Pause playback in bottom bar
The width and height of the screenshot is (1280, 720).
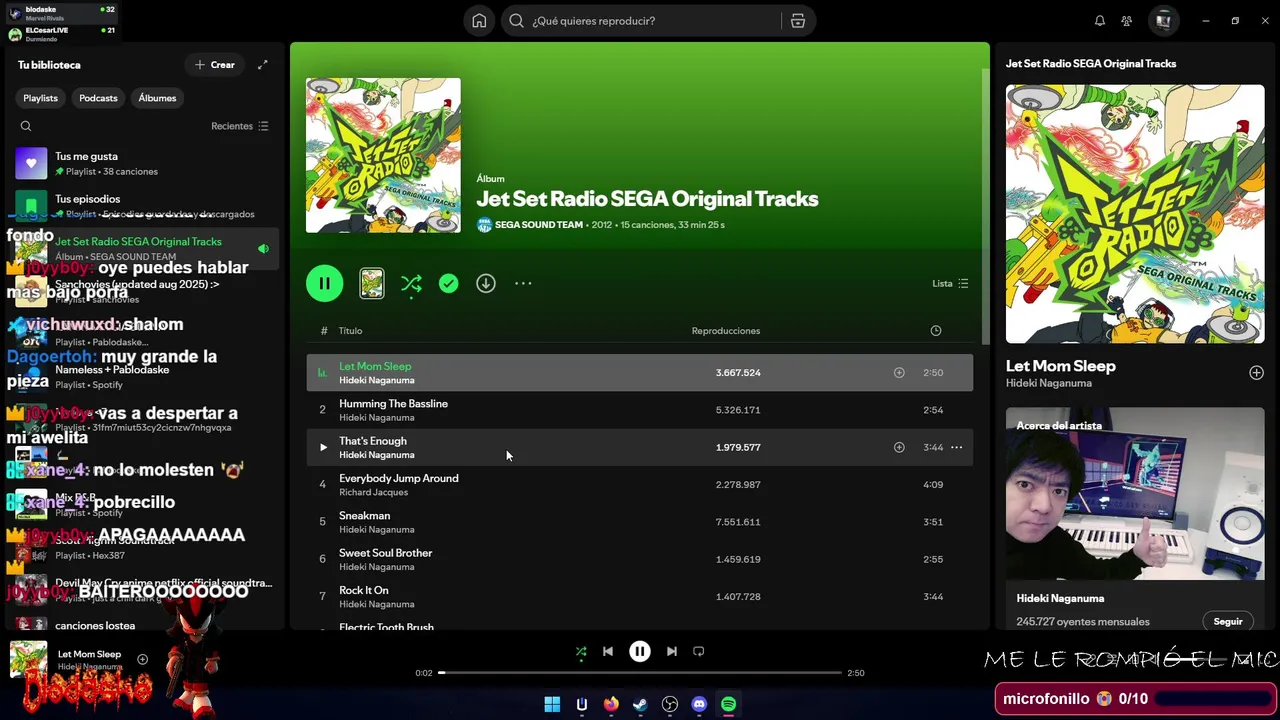640,651
